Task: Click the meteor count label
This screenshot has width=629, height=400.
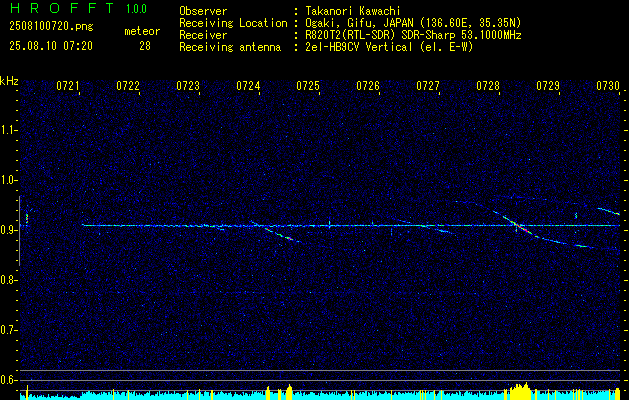Action: coord(142,31)
